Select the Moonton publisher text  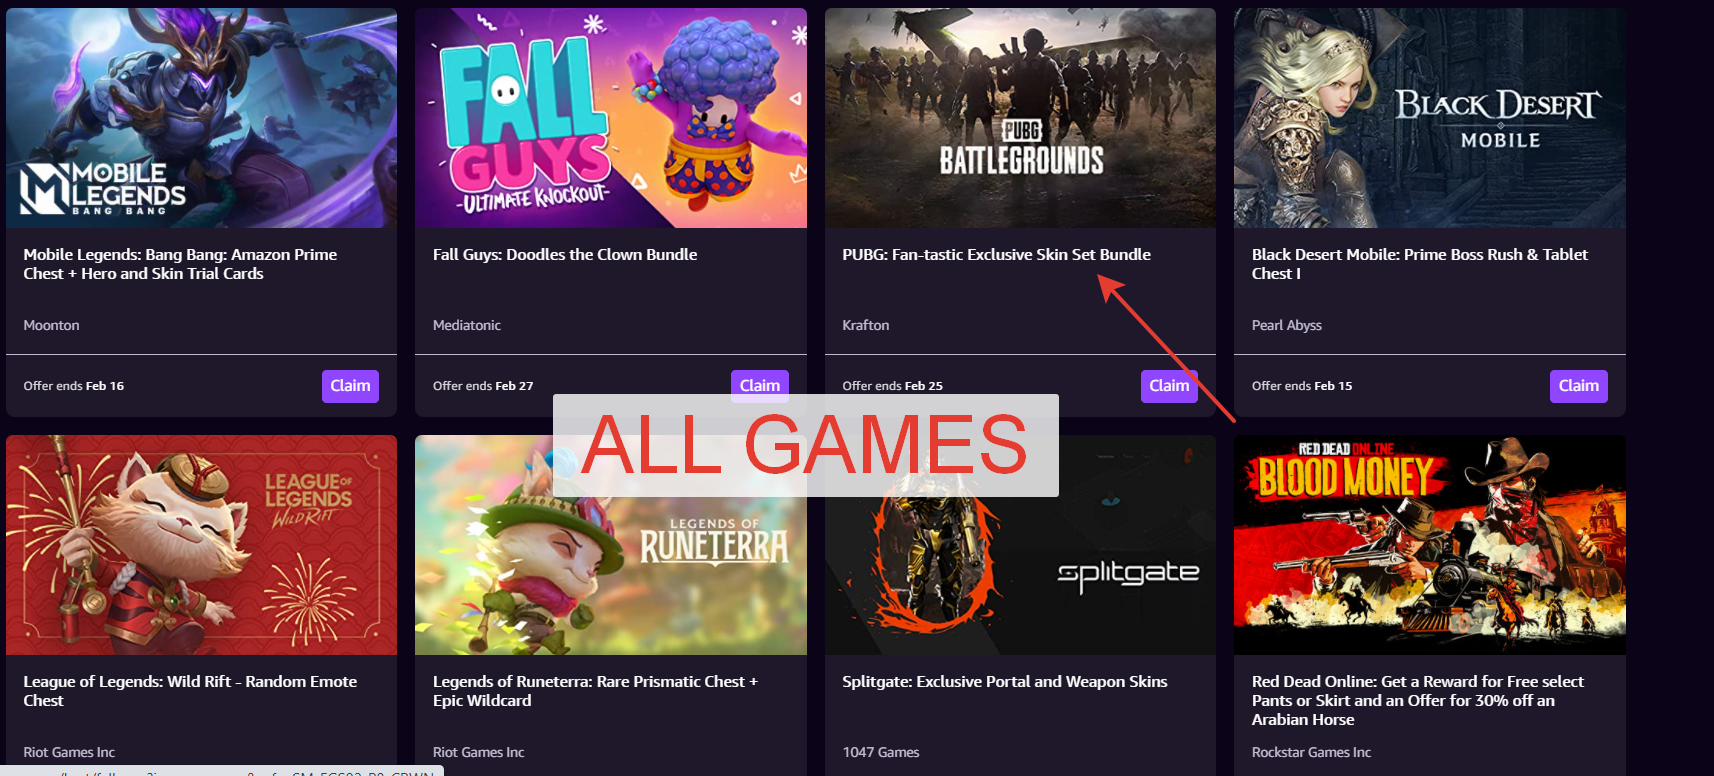[x=51, y=326]
